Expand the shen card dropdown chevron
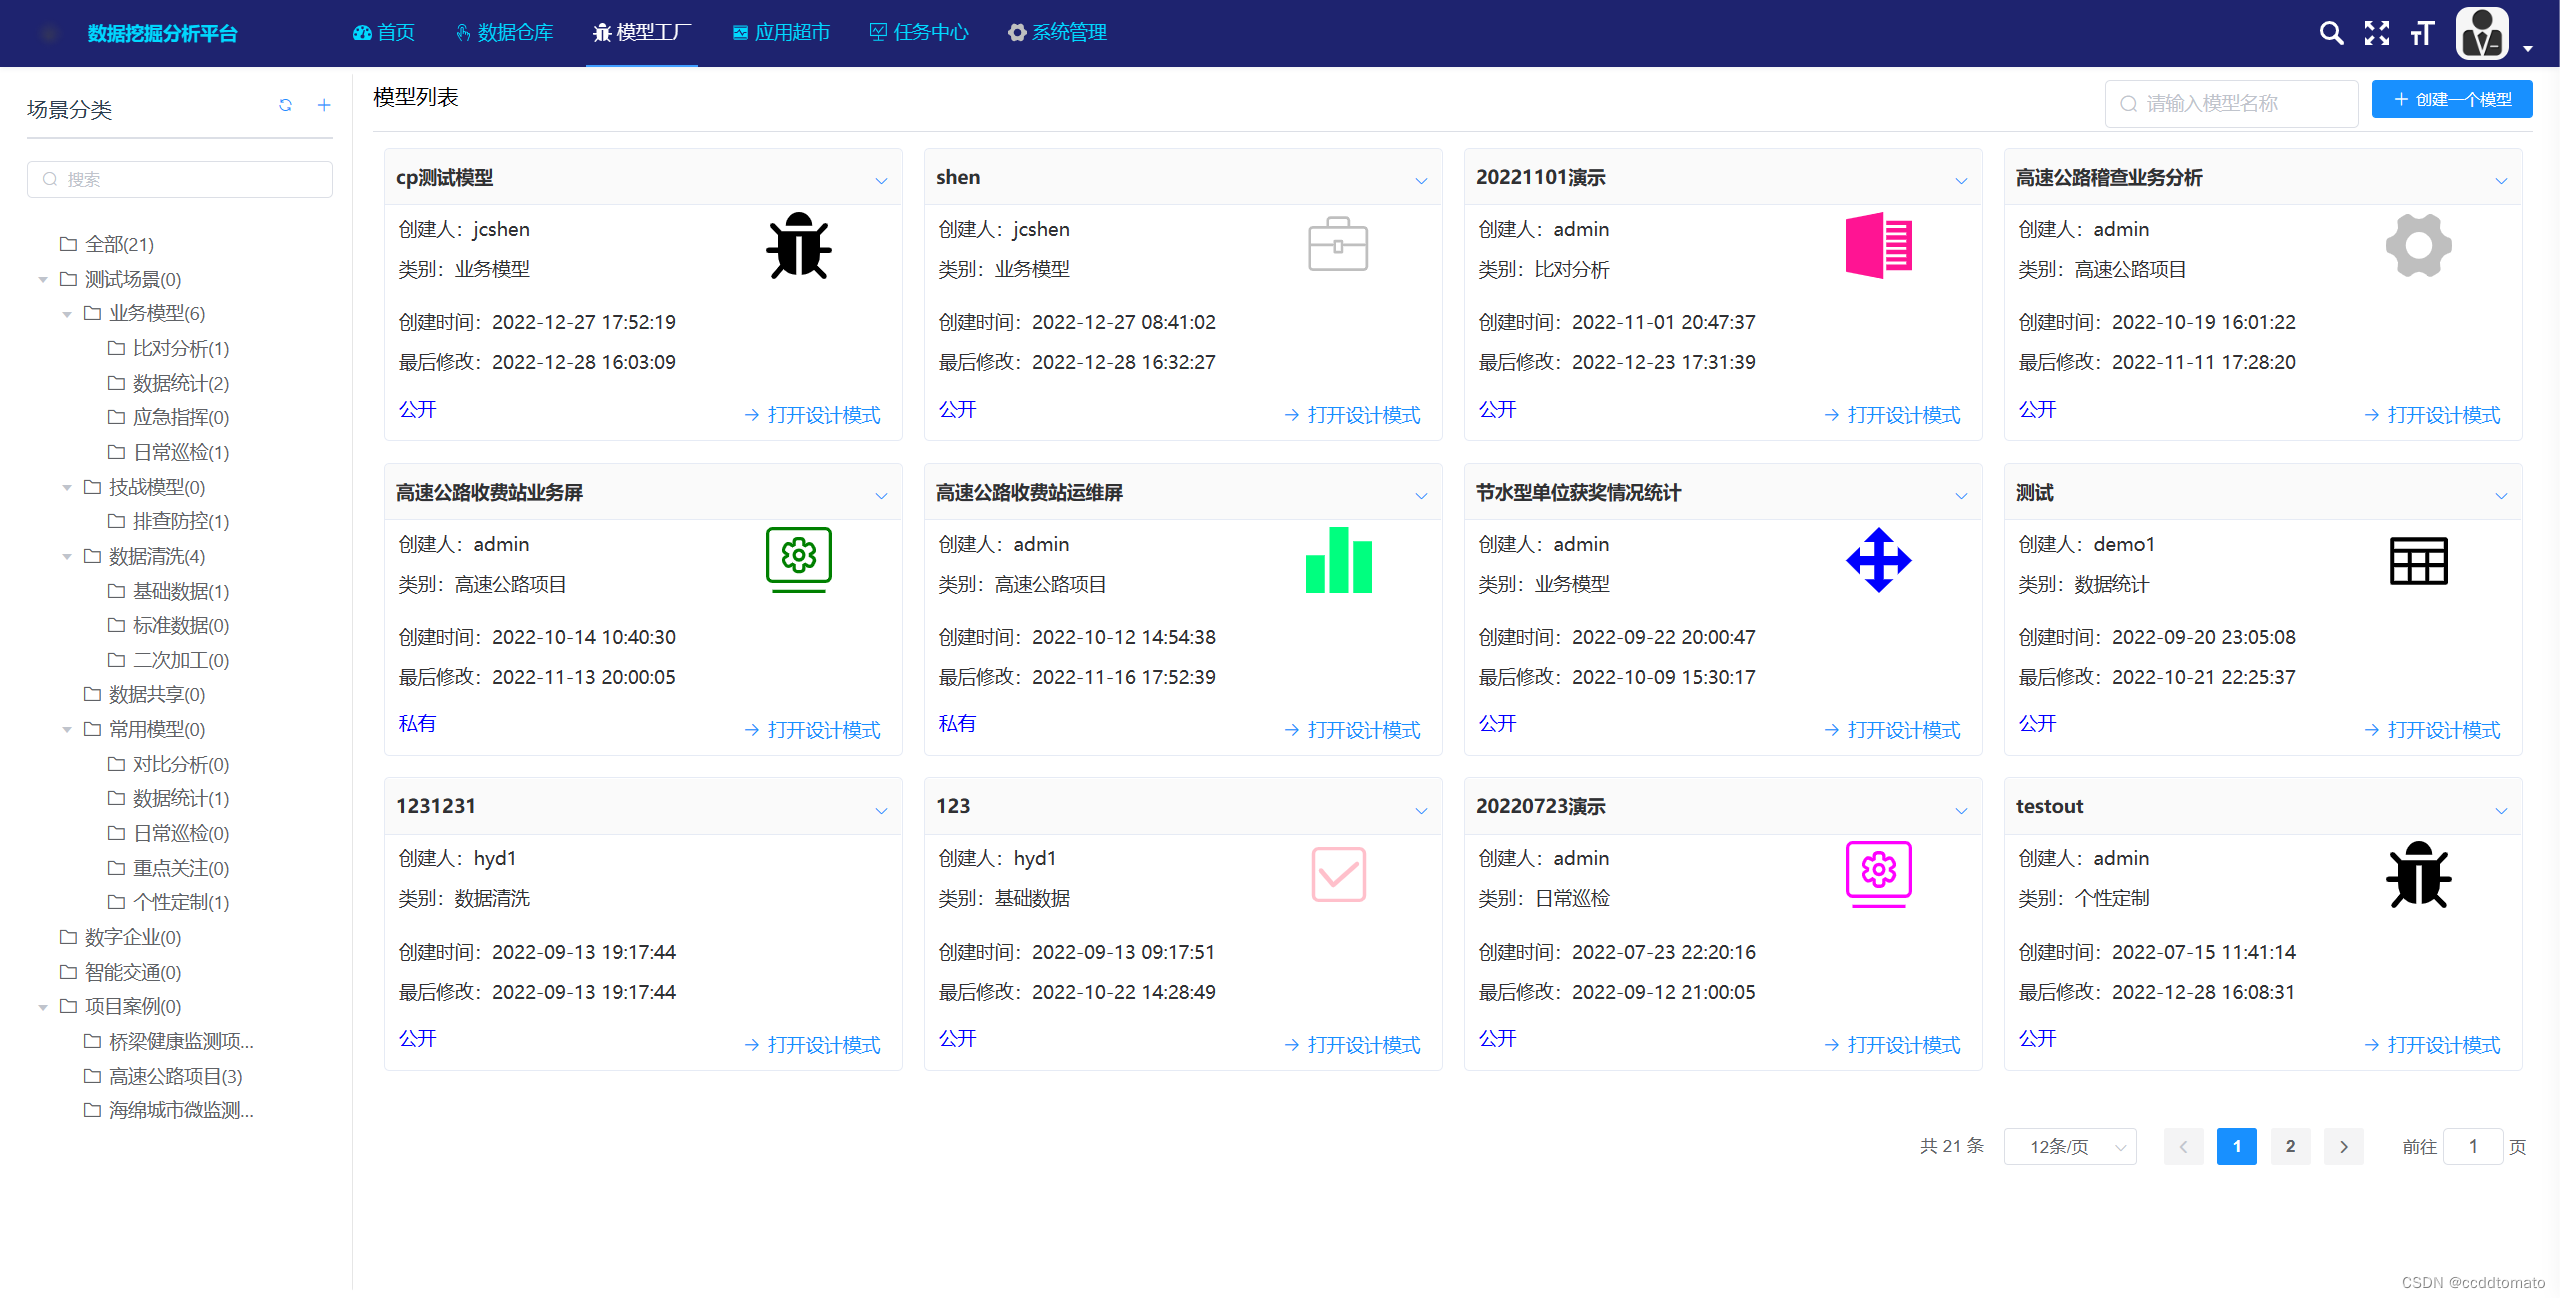The image size is (2560, 1298). (1421, 181)
